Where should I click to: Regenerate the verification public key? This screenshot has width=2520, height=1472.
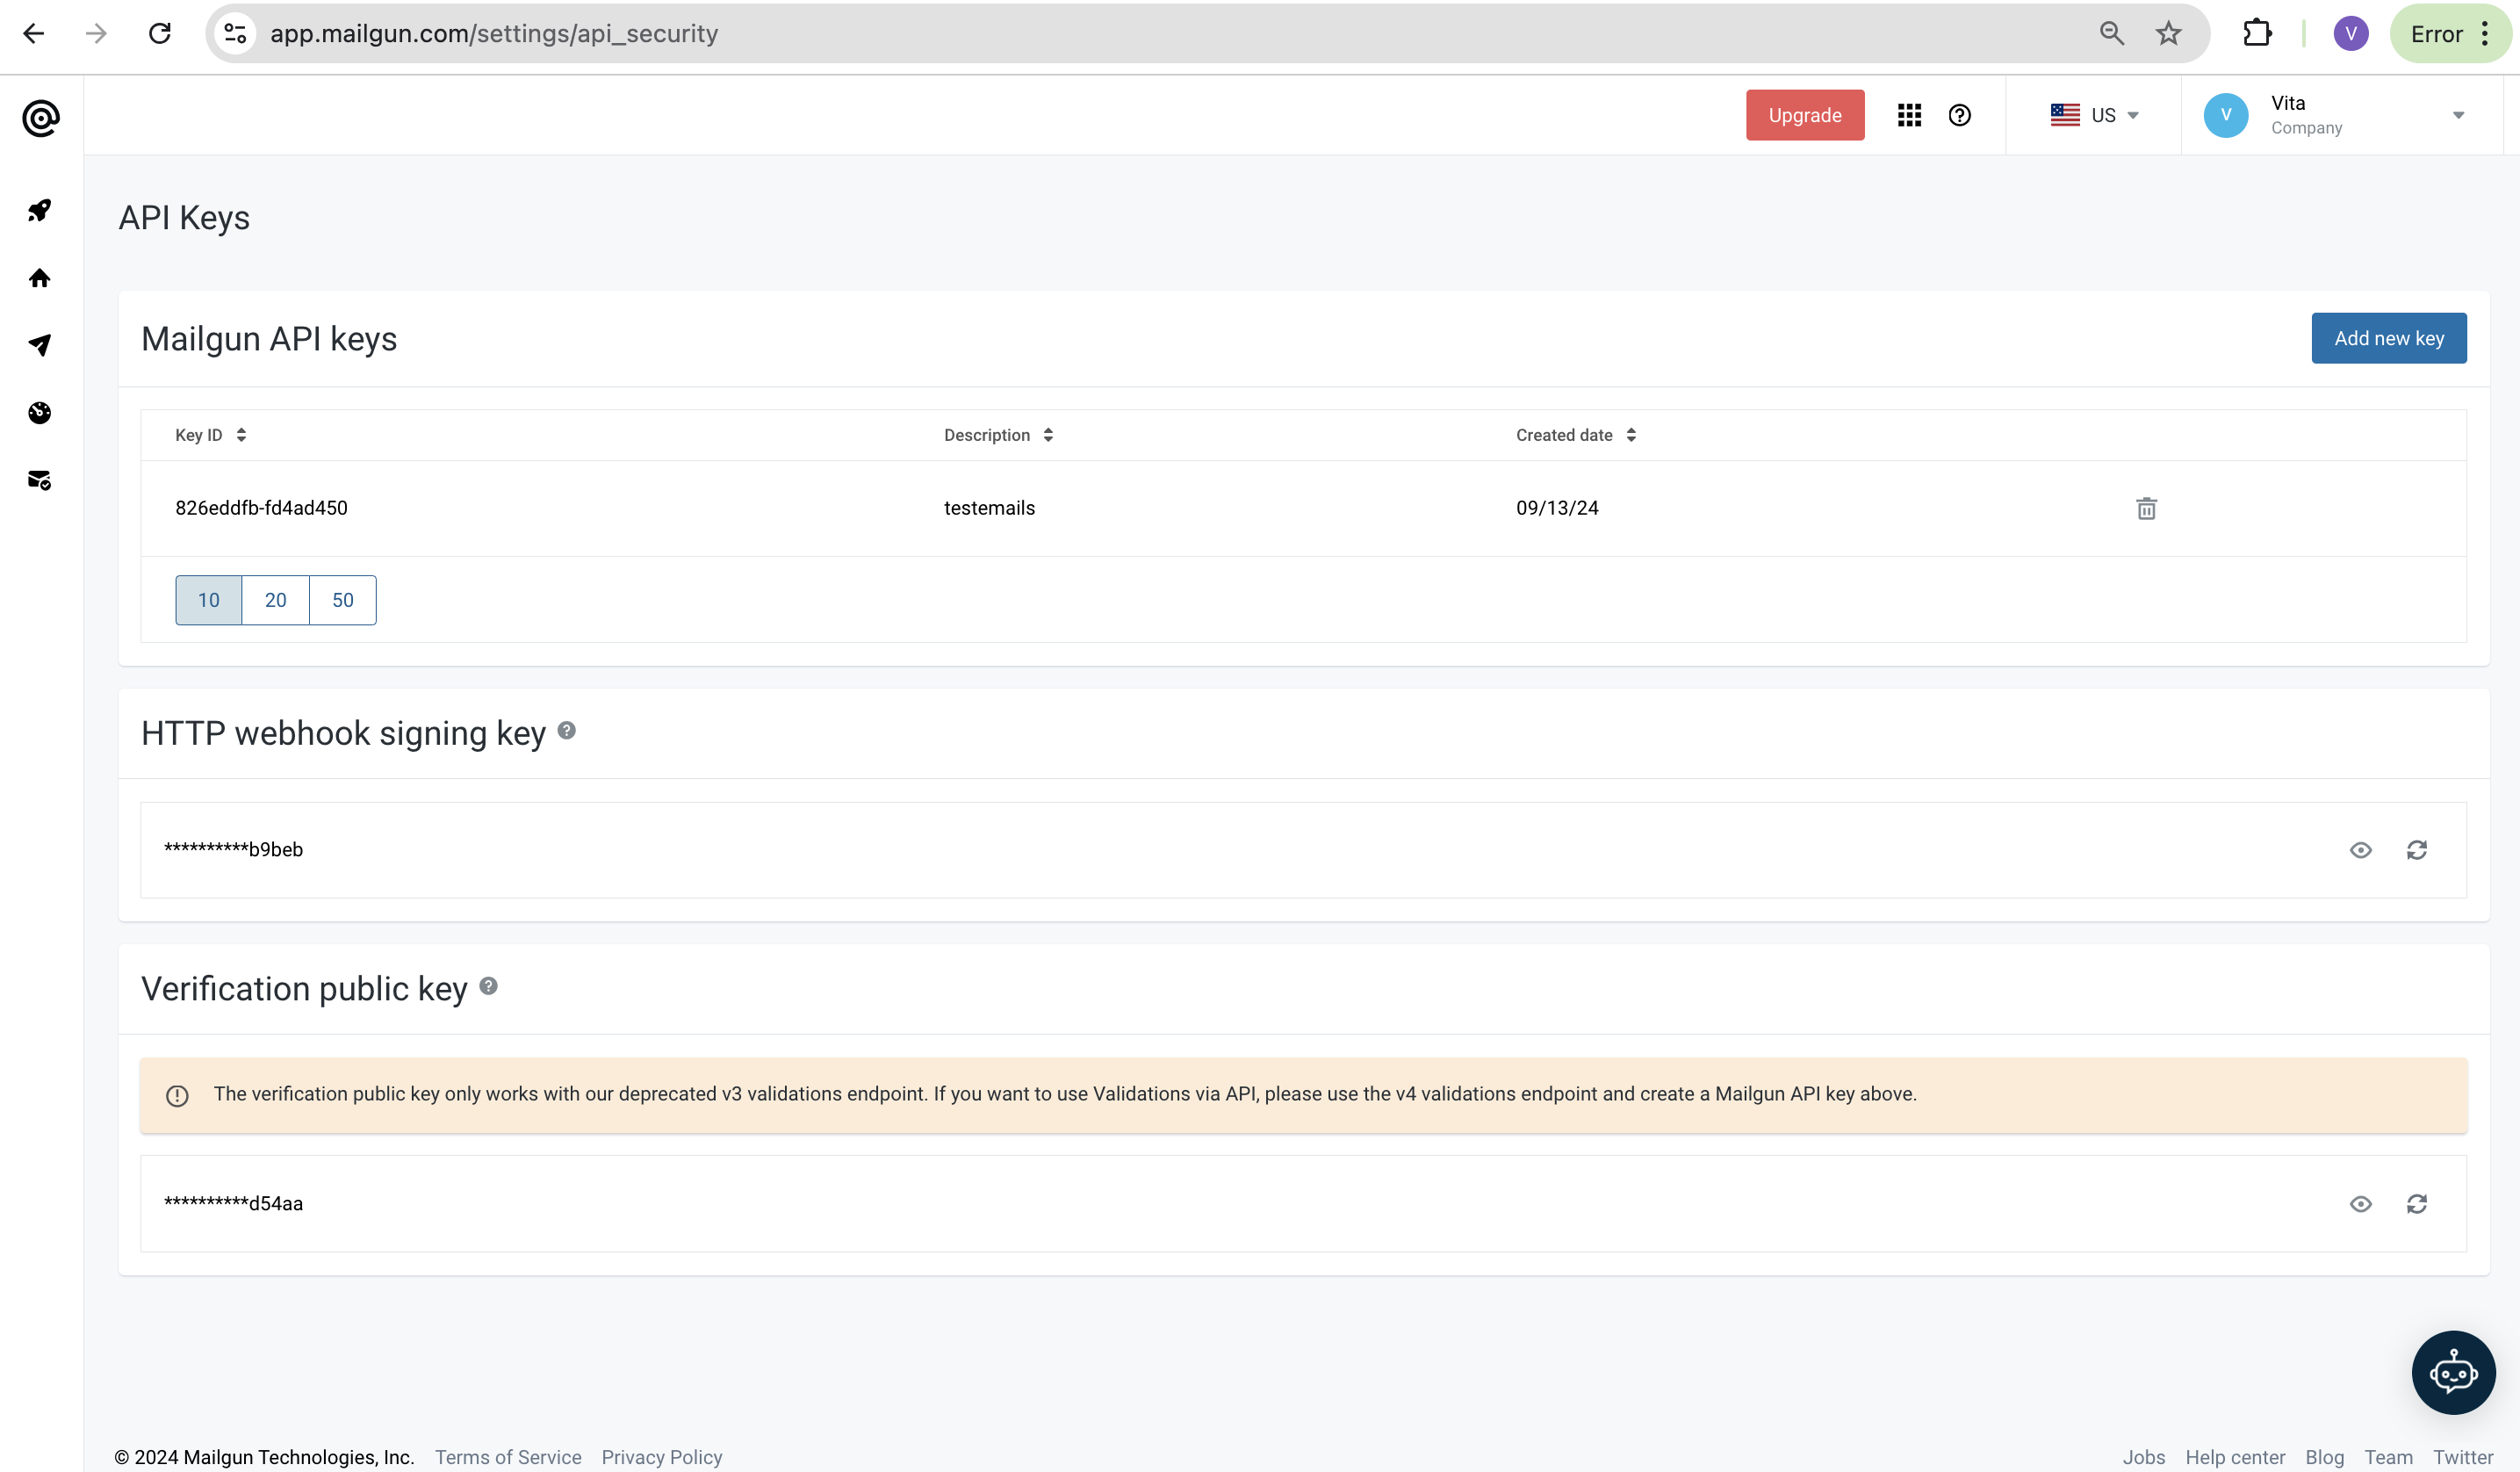point(2416,1204)
